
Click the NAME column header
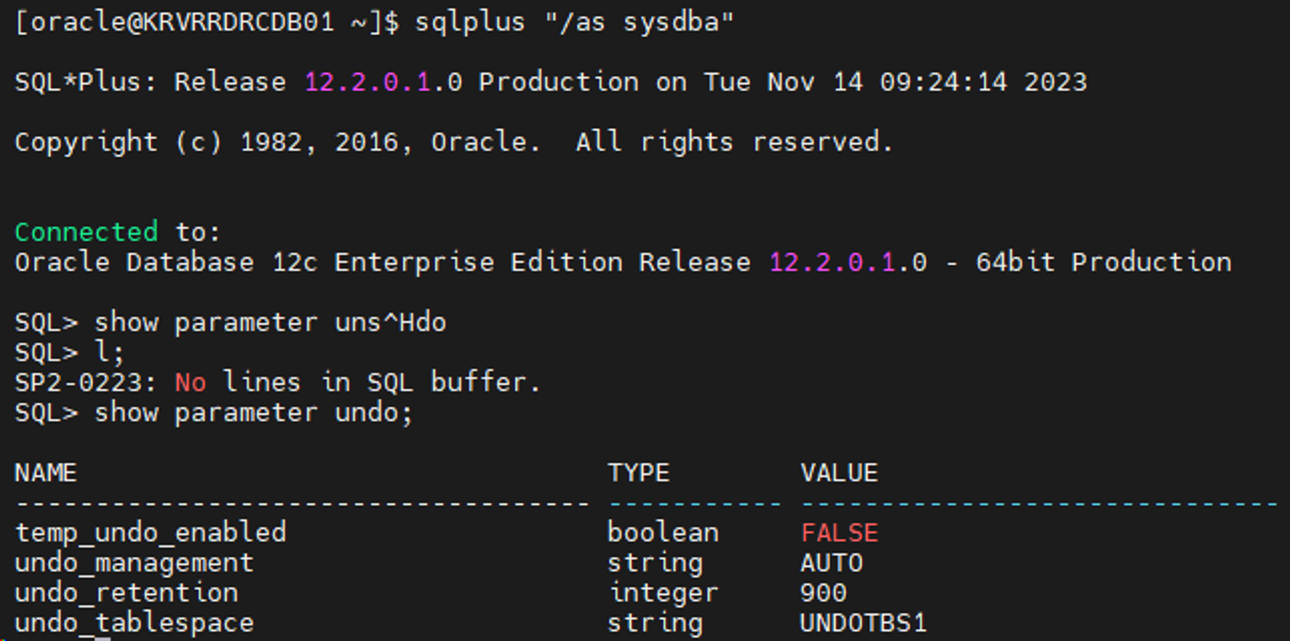point(45,472)
